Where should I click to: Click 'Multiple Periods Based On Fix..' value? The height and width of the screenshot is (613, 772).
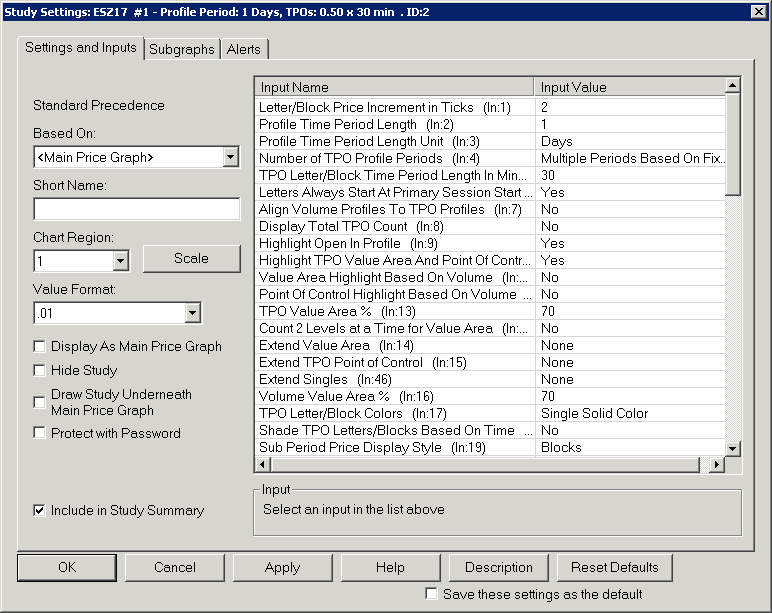coord(631,159)
